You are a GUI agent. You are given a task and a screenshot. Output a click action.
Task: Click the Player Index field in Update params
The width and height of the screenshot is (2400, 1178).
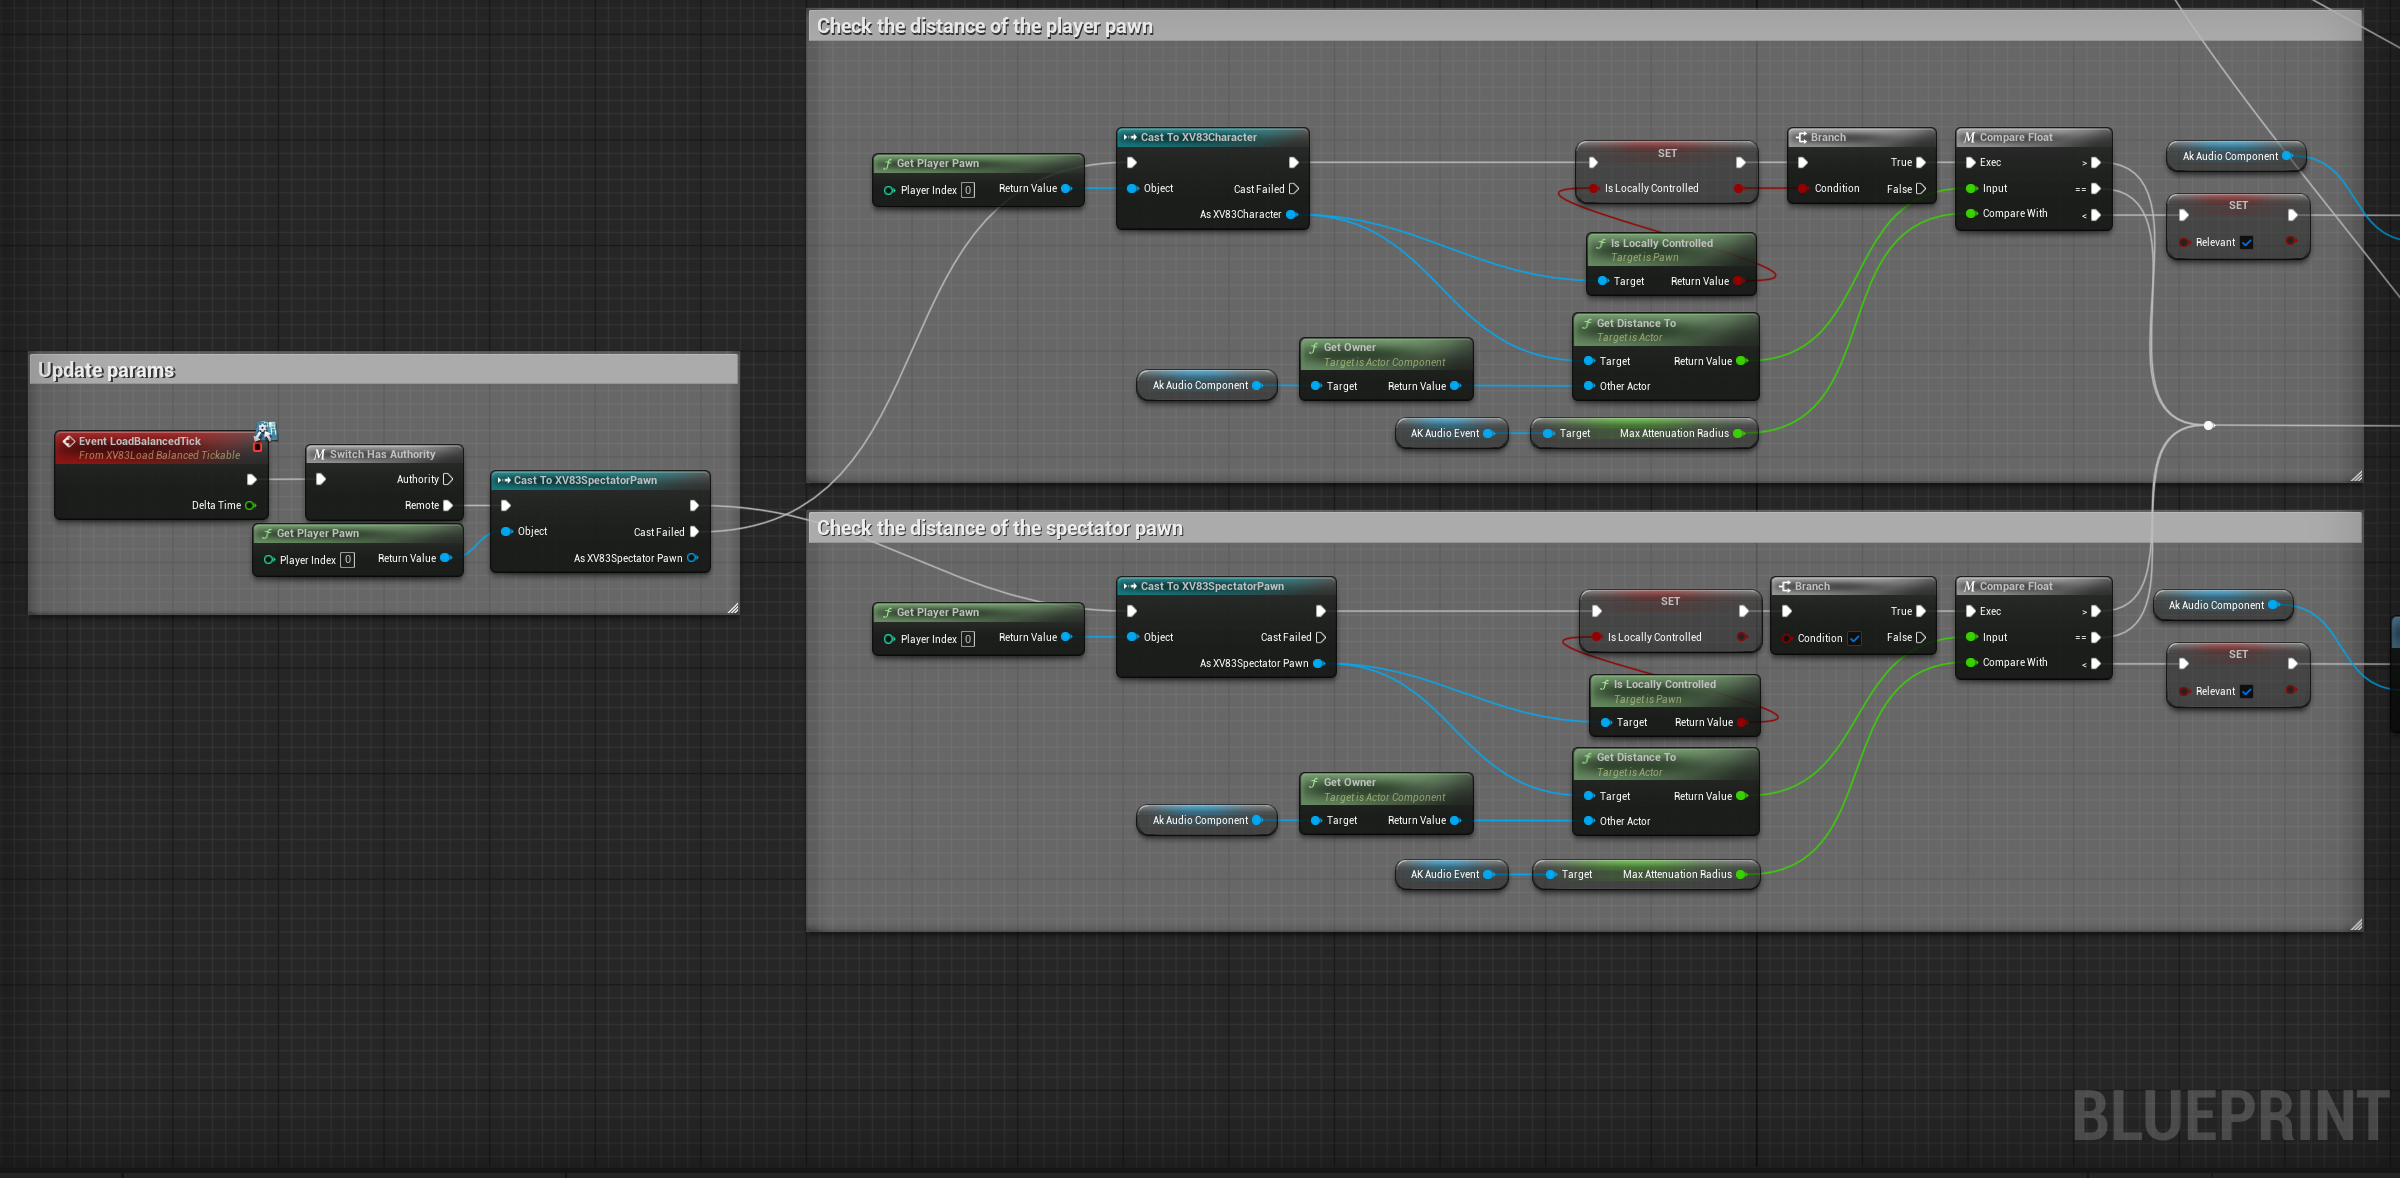point(347,560)
